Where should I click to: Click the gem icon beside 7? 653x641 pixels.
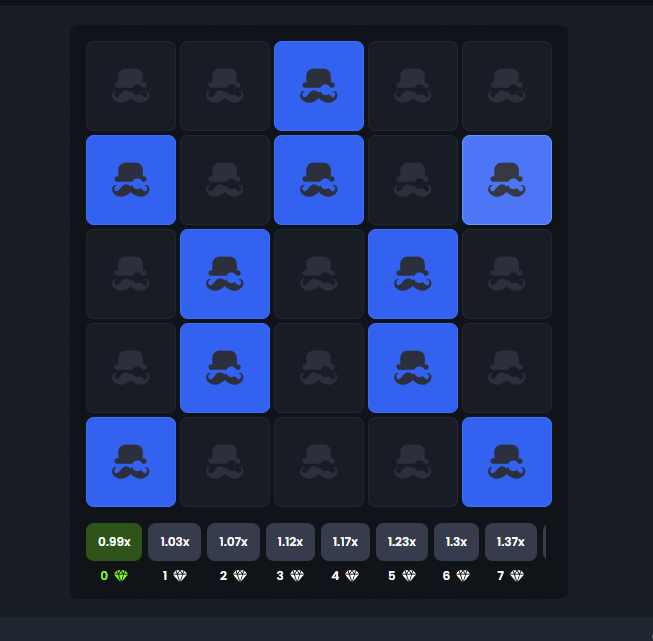pos(517,576)
